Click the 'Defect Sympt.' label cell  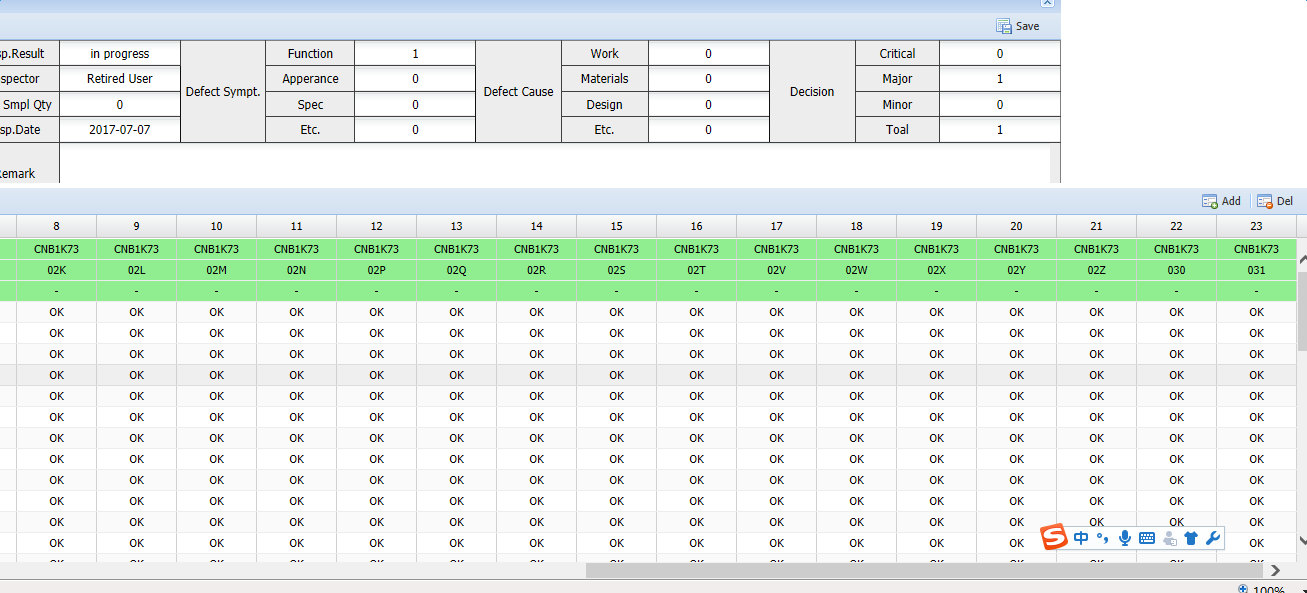coord(223,91)
